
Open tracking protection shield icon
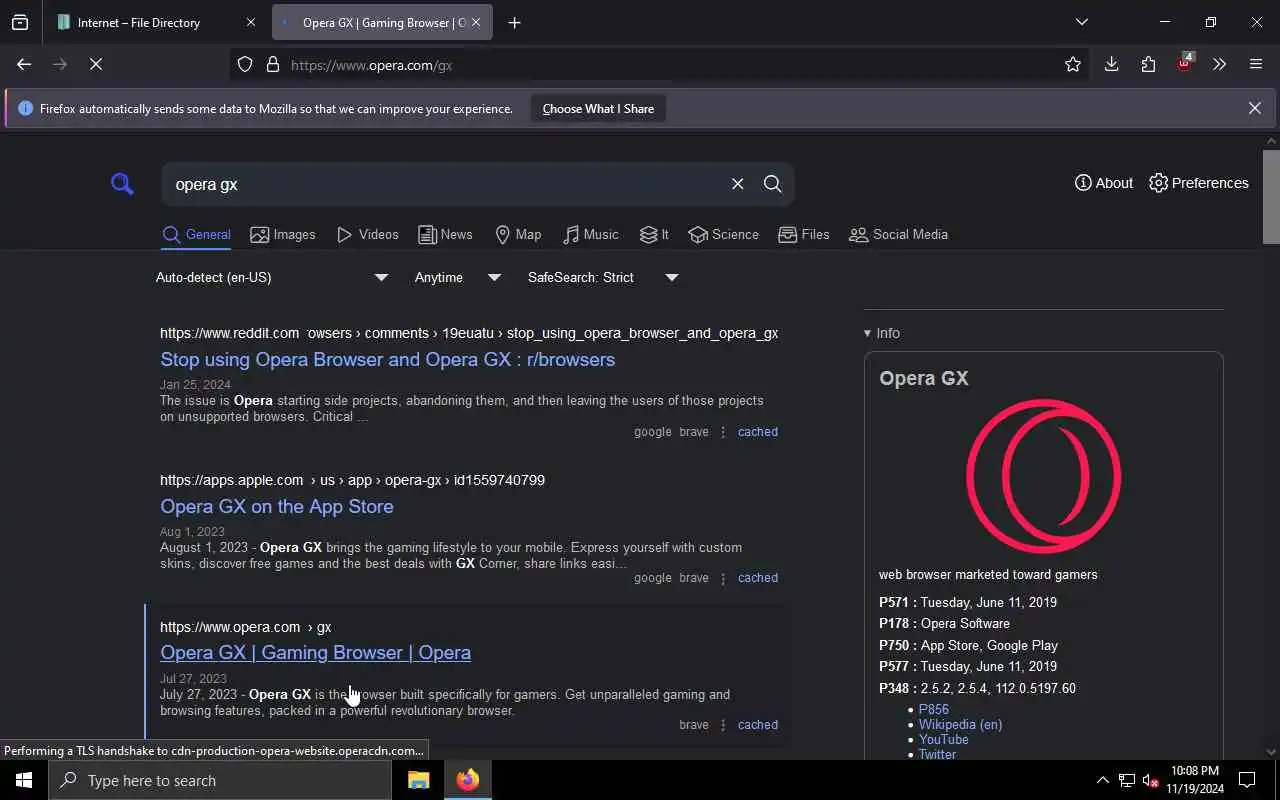245,65
